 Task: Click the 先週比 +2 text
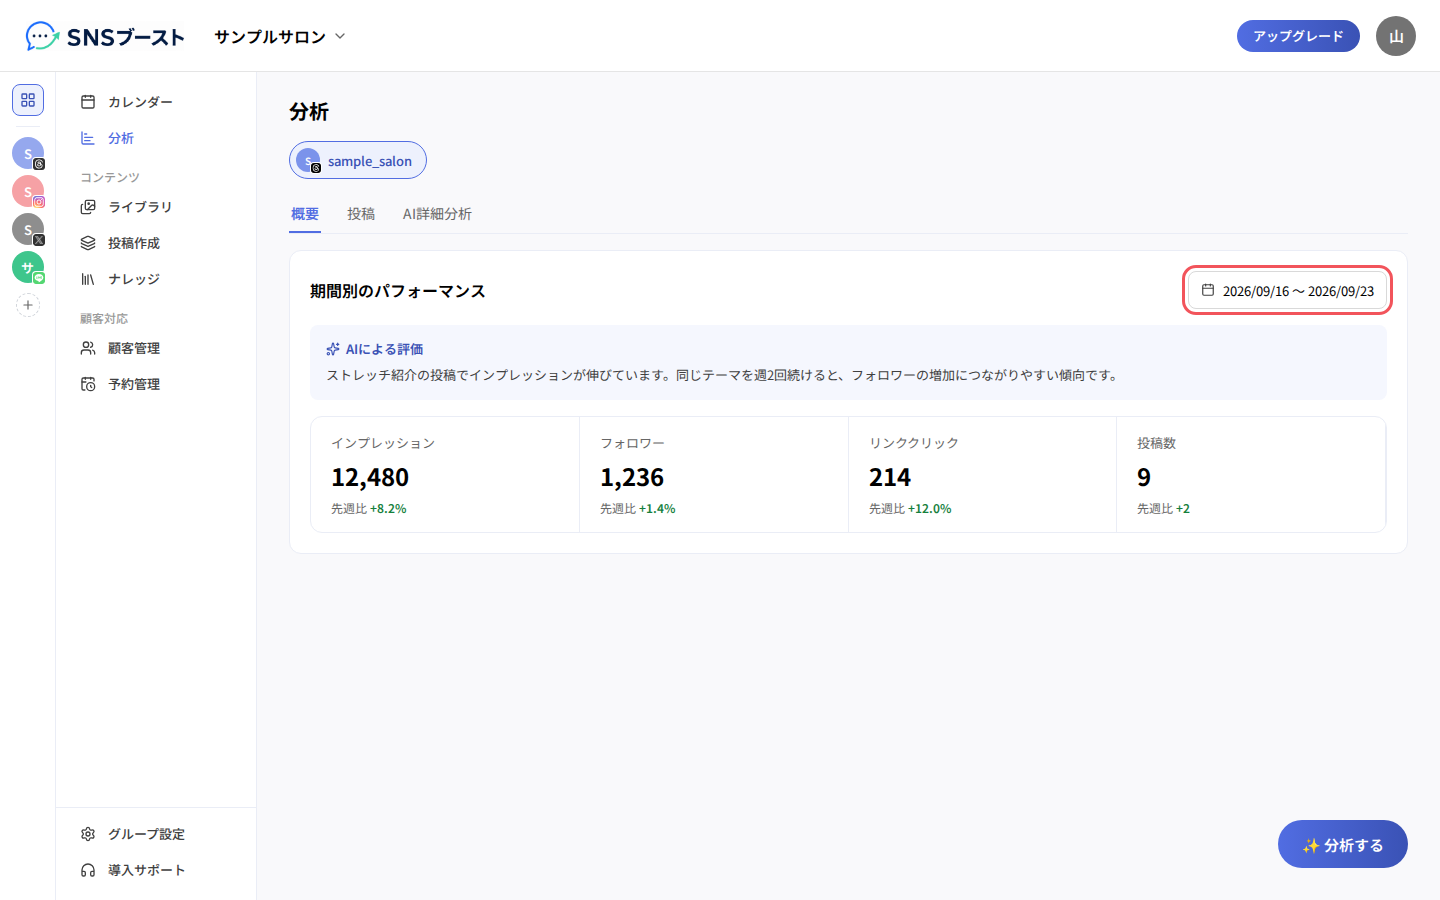(x=1163, y=509)
